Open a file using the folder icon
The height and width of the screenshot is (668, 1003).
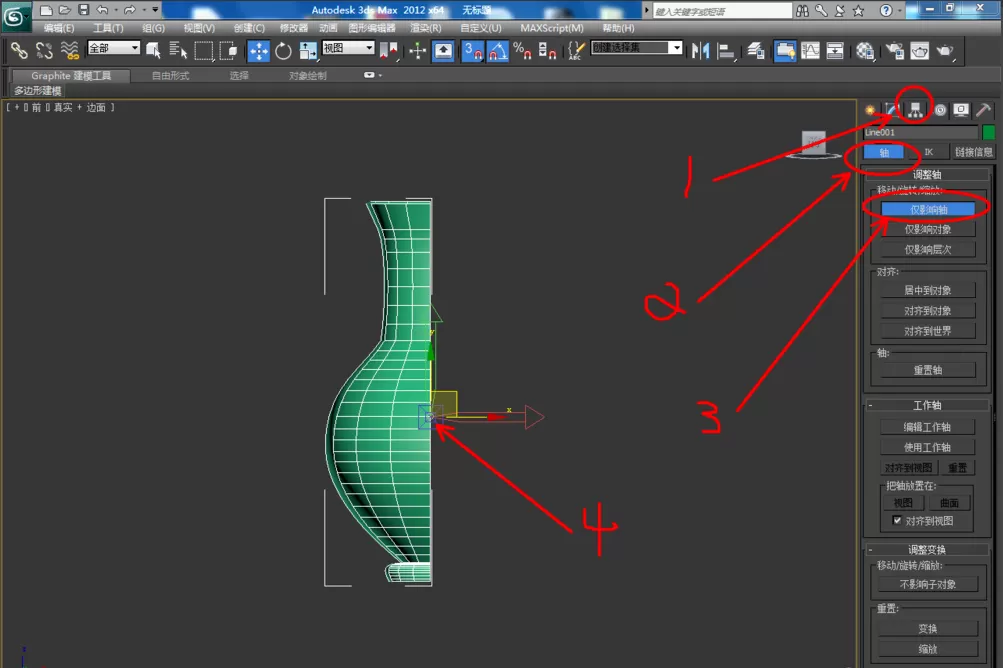click(65, 10)
